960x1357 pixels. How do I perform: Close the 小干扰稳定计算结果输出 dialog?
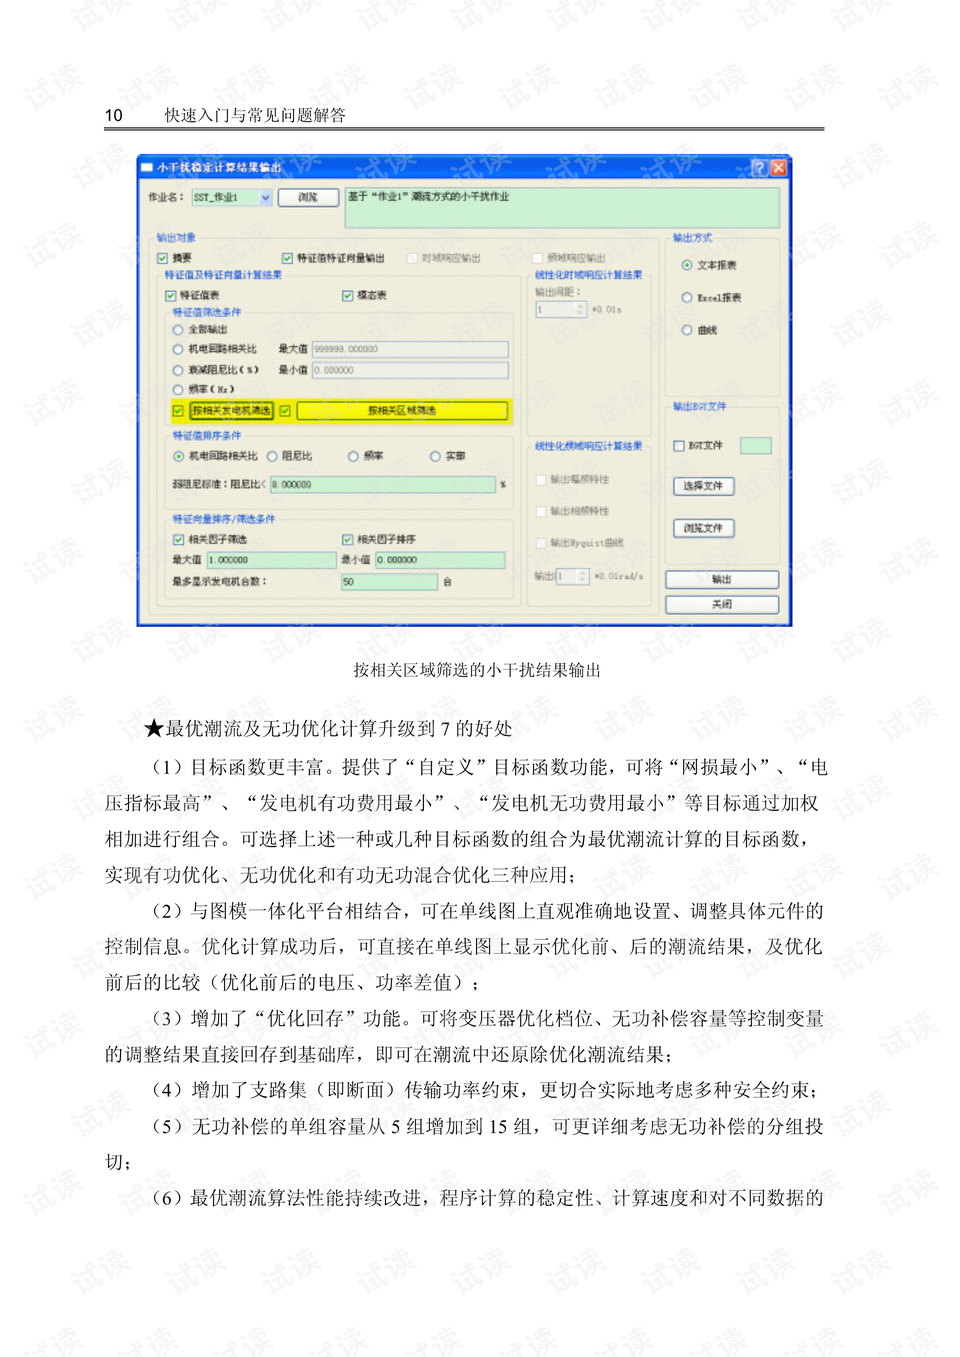778,168
